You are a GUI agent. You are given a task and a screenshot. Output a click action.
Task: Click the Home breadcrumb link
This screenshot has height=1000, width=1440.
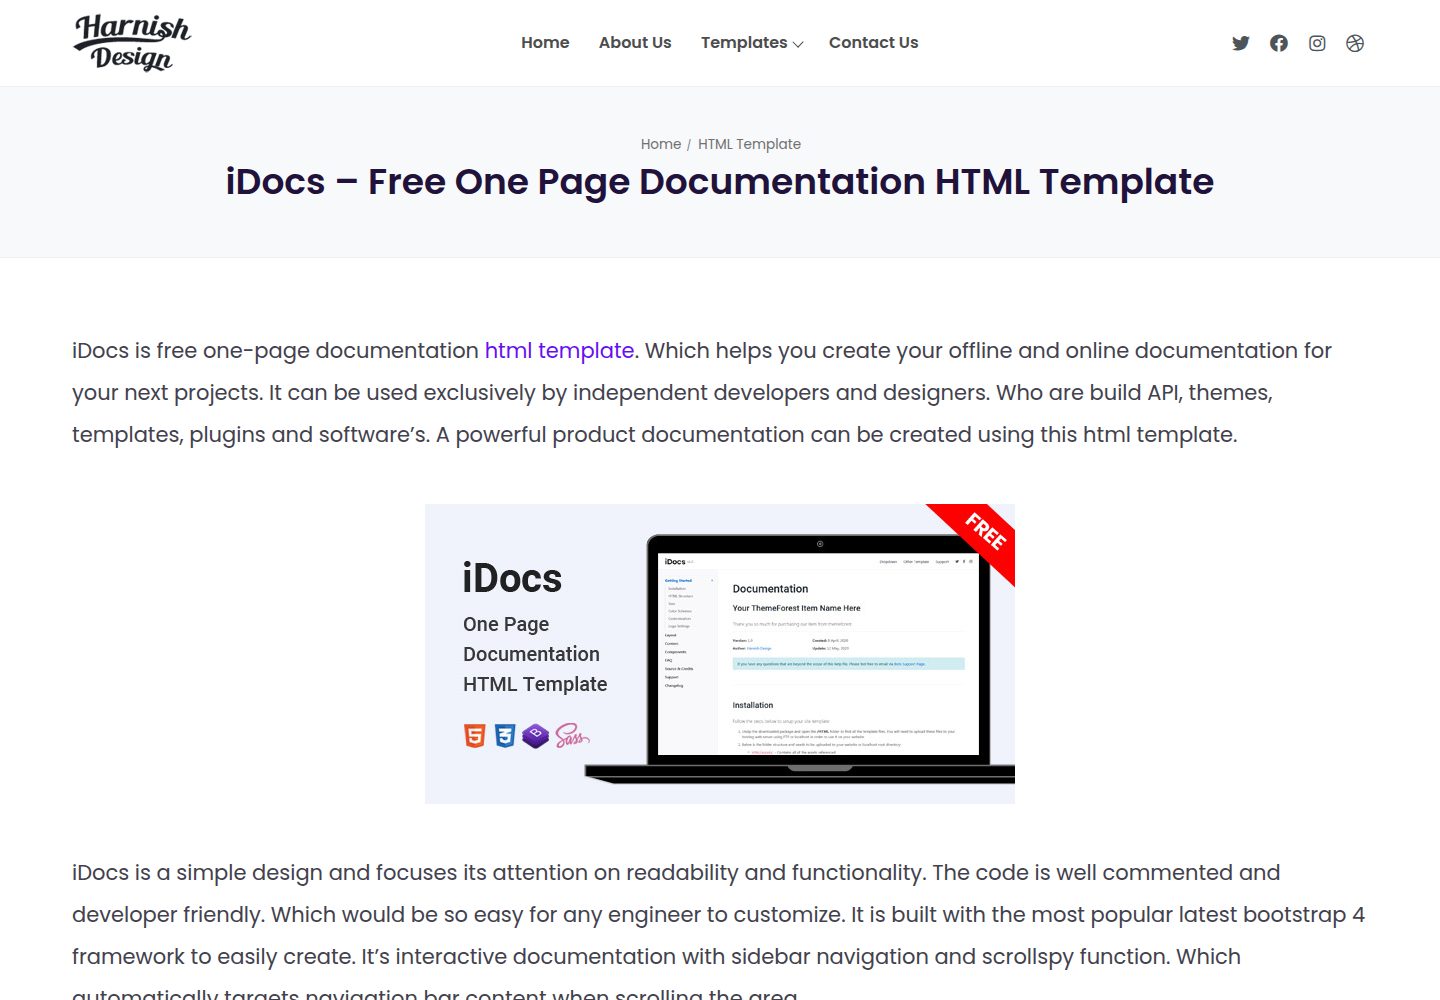pos(661,144)
